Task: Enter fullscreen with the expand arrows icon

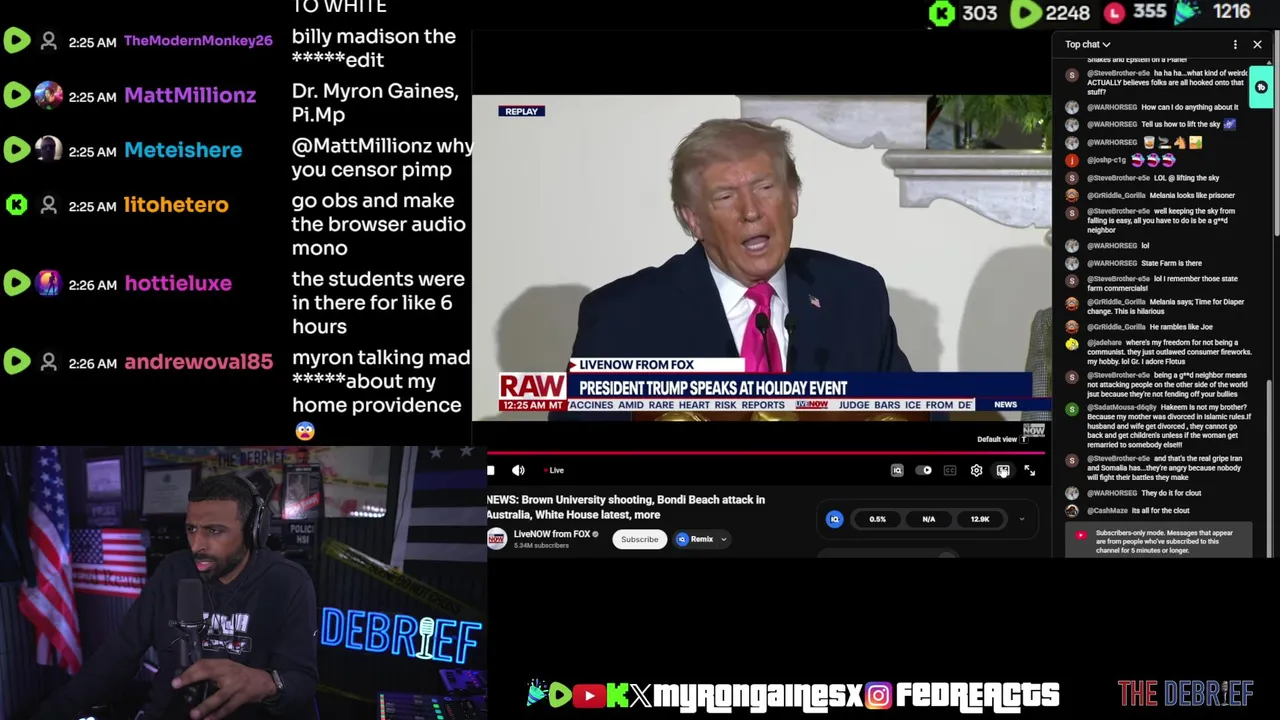Action: [x=1029, y=470]
